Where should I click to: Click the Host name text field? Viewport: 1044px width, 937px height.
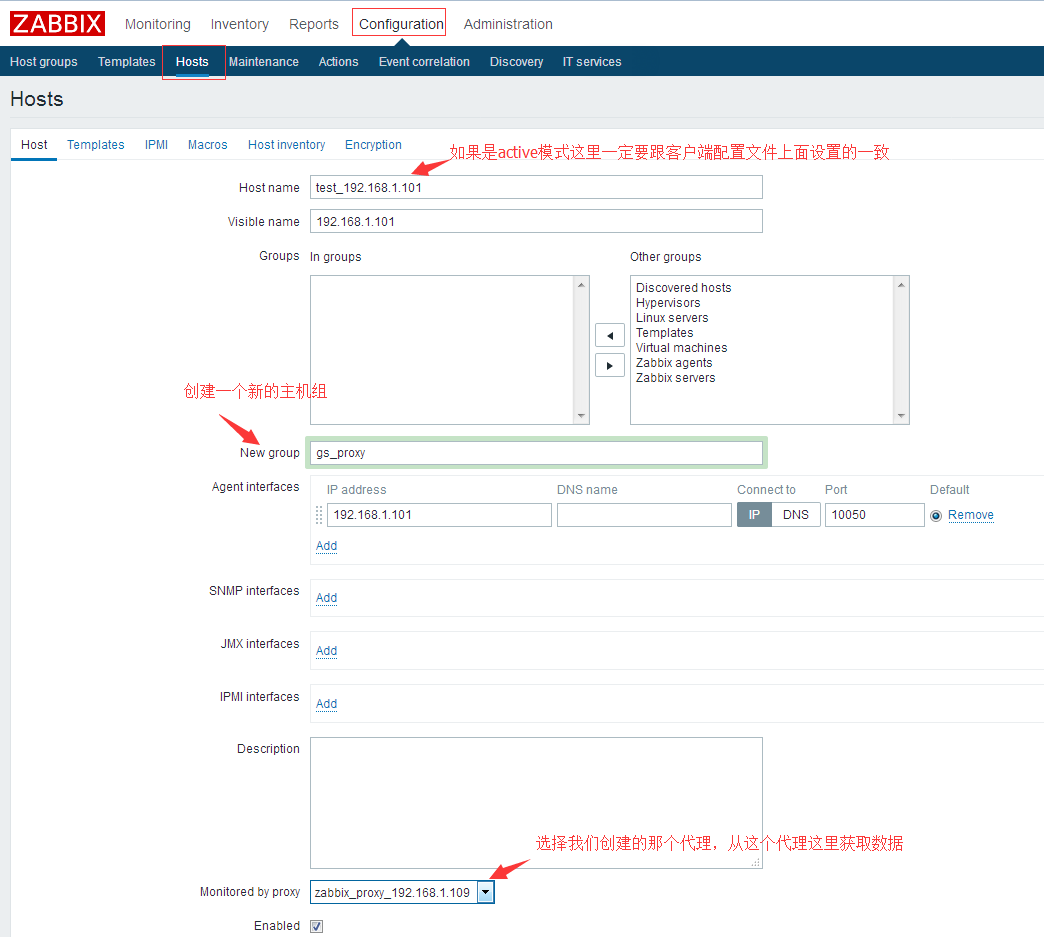click(x=536, y=187)
